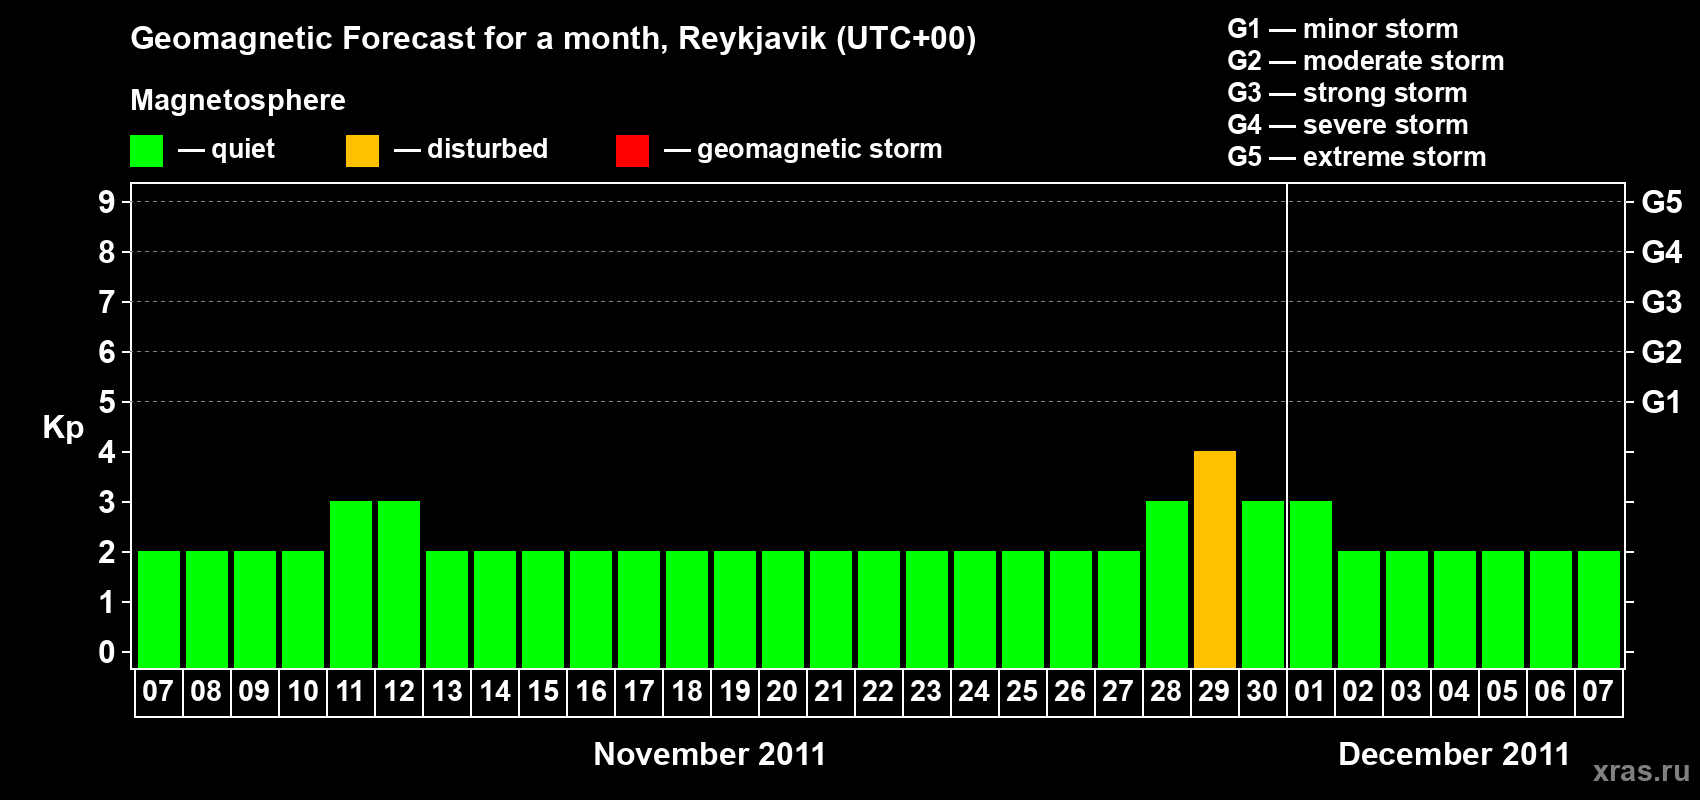Screen dimensions: 1700x800
Task: Click the date label 02
Action: pyautogui.click(x=1359, y=691)
